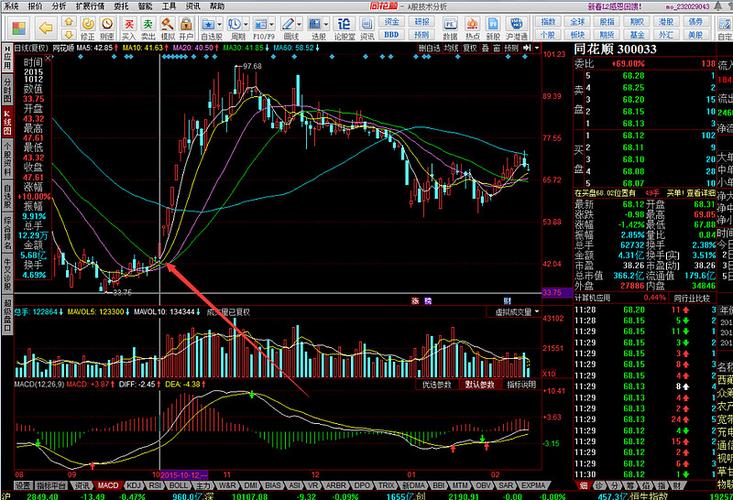This screenshot has width=733, height=500.
Task: Select the K线图 sidebar tab
Action: 7,122
